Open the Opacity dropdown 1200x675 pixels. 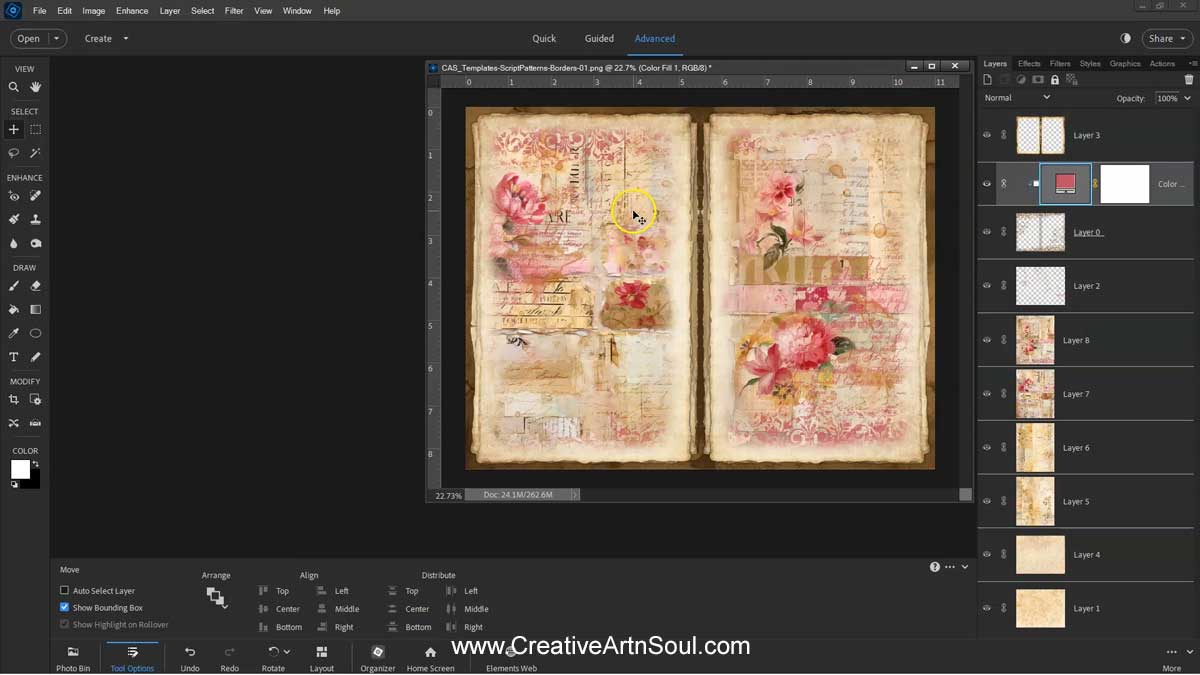tap(1186, 97)
